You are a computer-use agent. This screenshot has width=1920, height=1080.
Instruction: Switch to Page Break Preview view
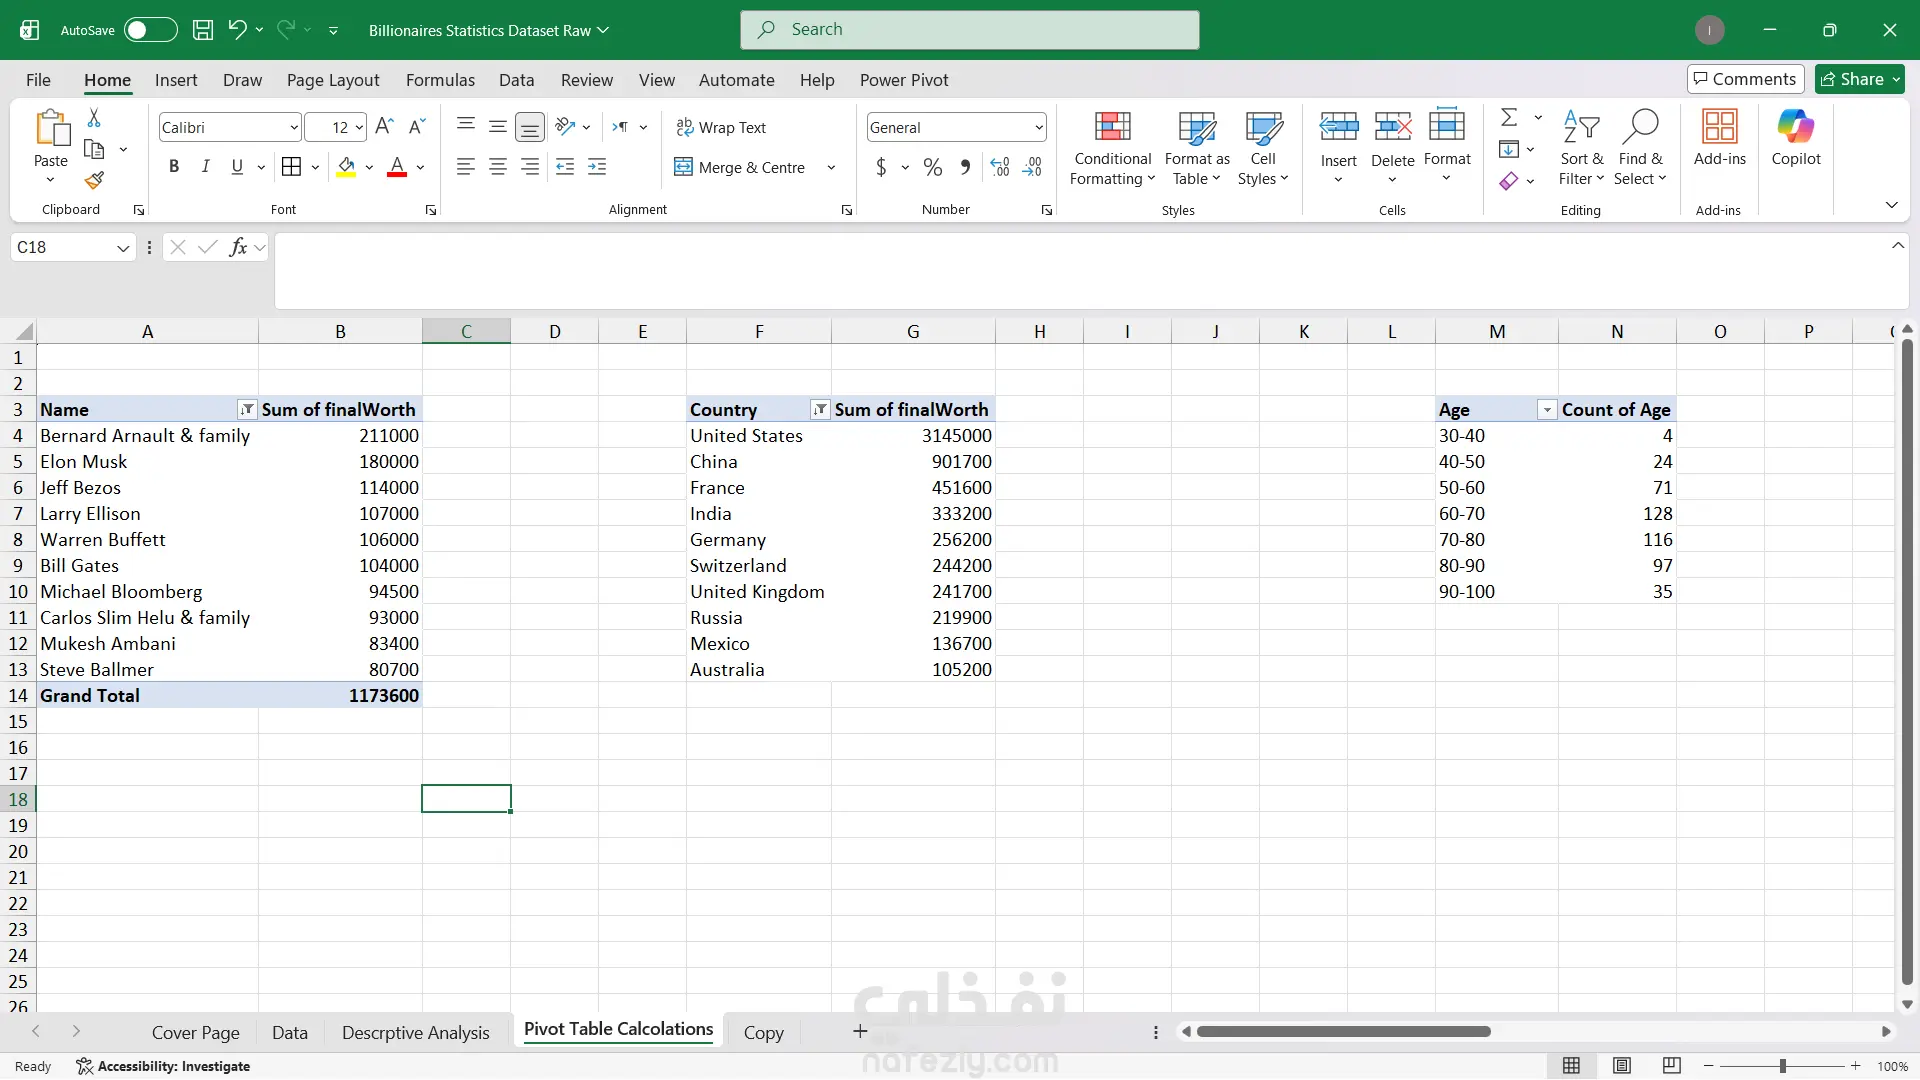point(1671,1066)
